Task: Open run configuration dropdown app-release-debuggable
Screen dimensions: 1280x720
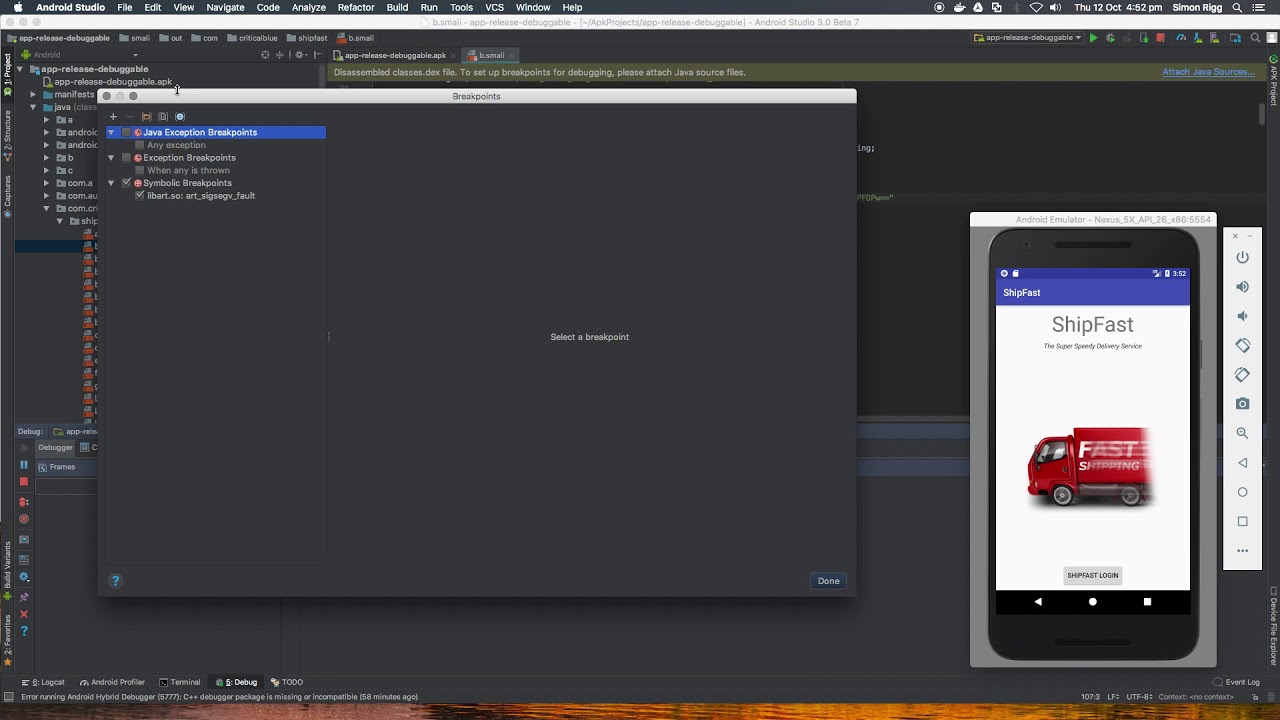Action: tap(1028, 38)
